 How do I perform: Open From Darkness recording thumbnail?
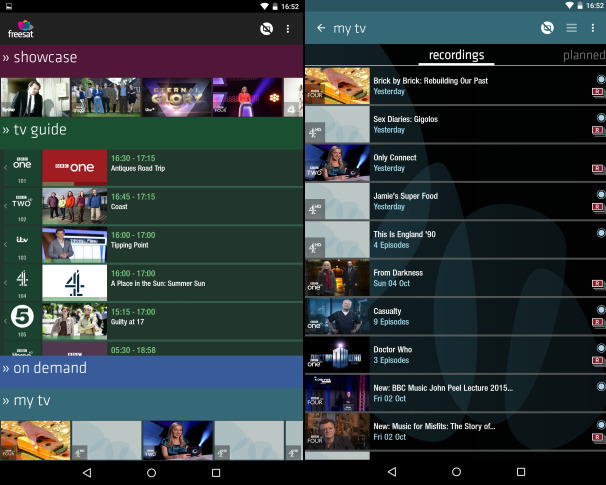point(337,278)
